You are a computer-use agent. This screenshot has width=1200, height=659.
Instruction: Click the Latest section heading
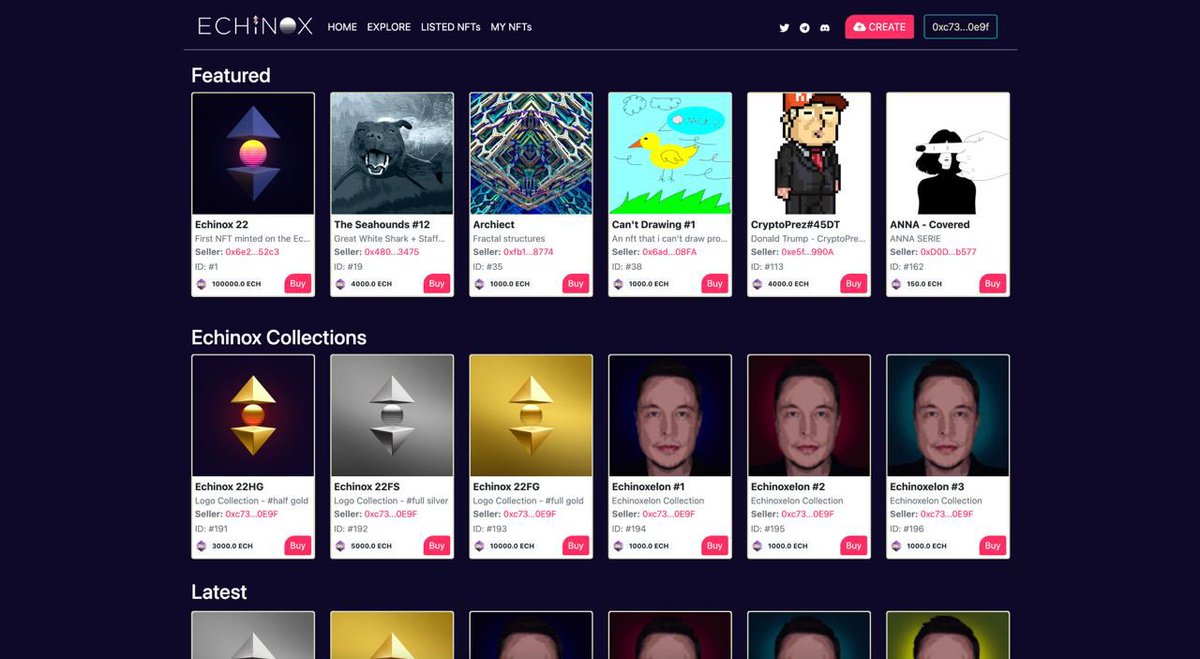(219, 592)
